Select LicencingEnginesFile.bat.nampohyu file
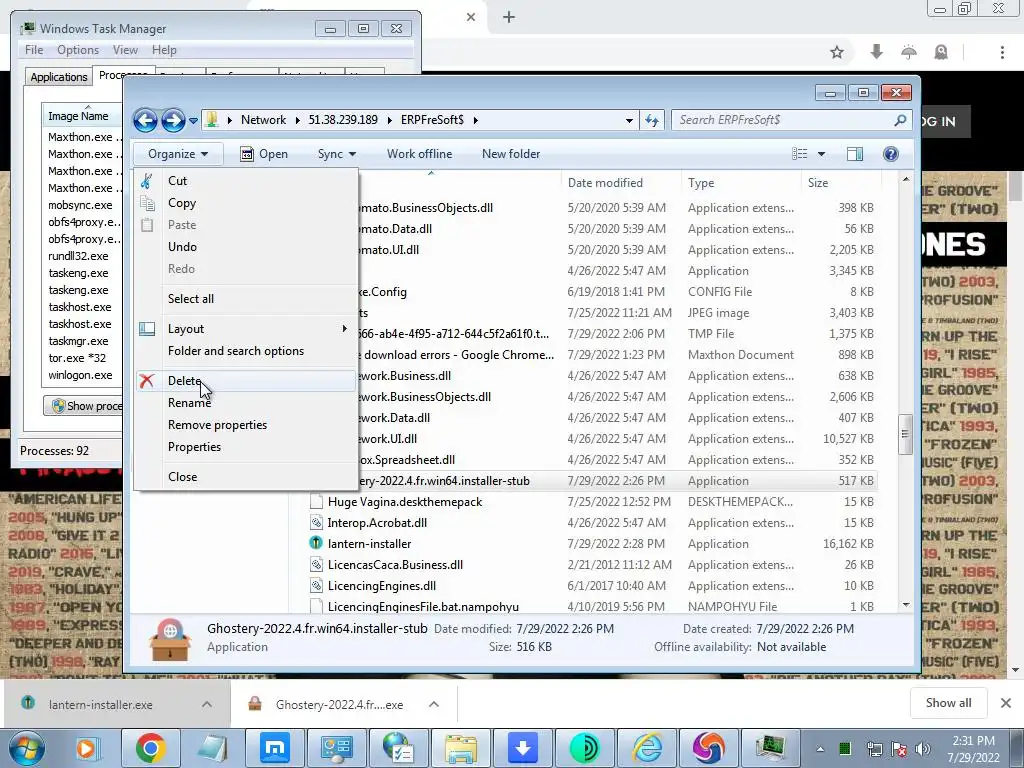 click(x=423, y=607)
